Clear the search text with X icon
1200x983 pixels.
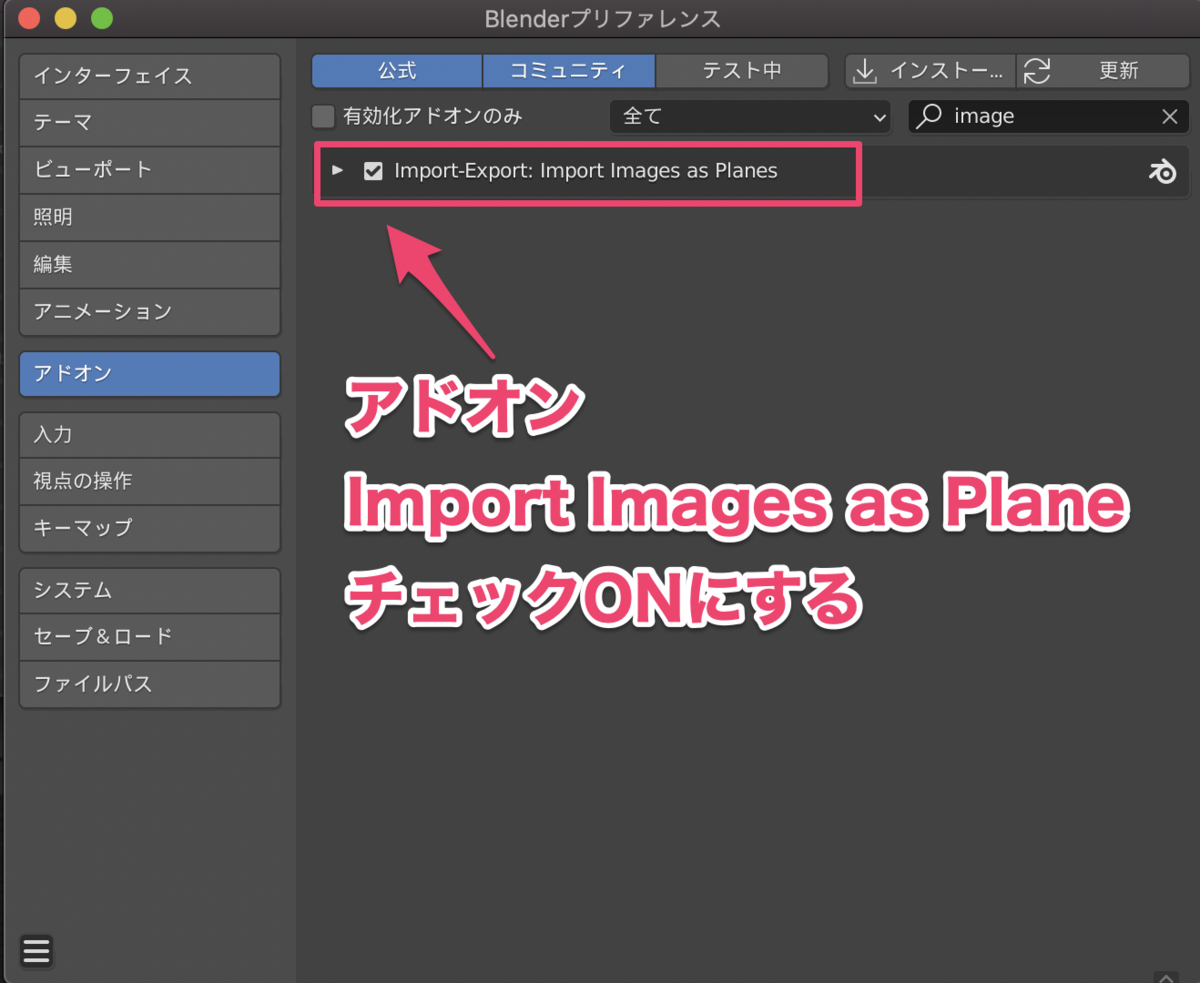[x=1170, y=117]
